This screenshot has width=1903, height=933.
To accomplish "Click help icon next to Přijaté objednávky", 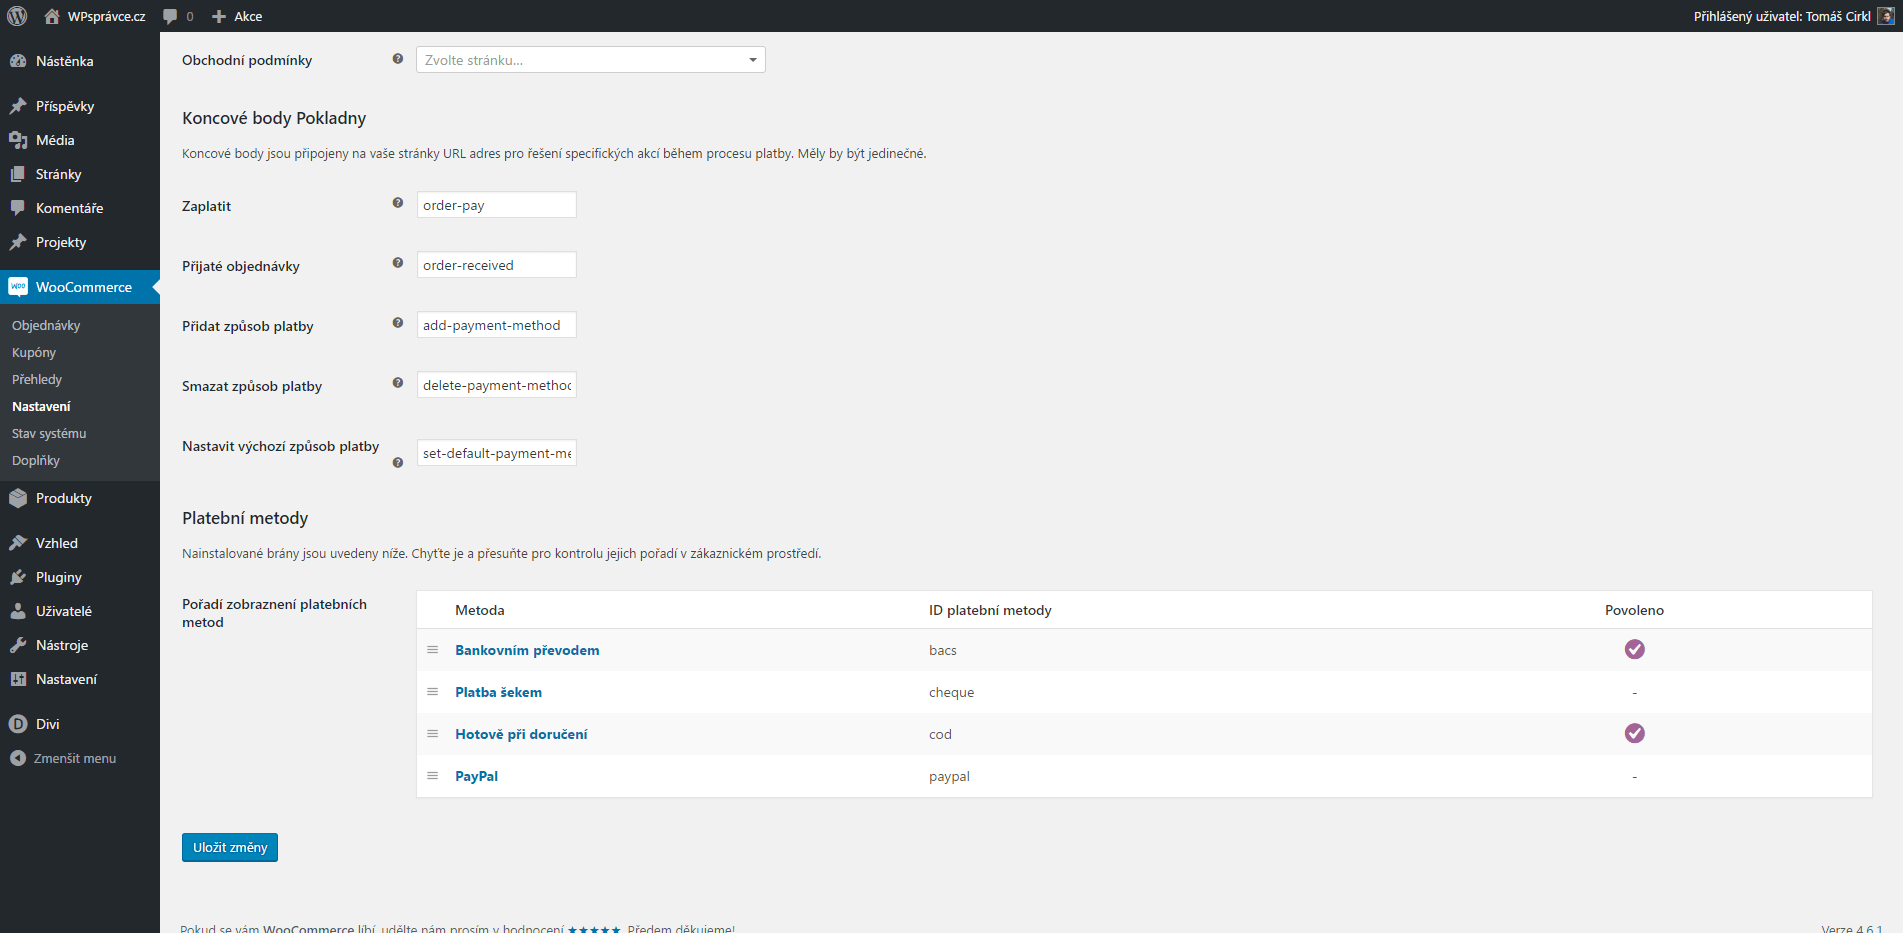I will [398, 263].
